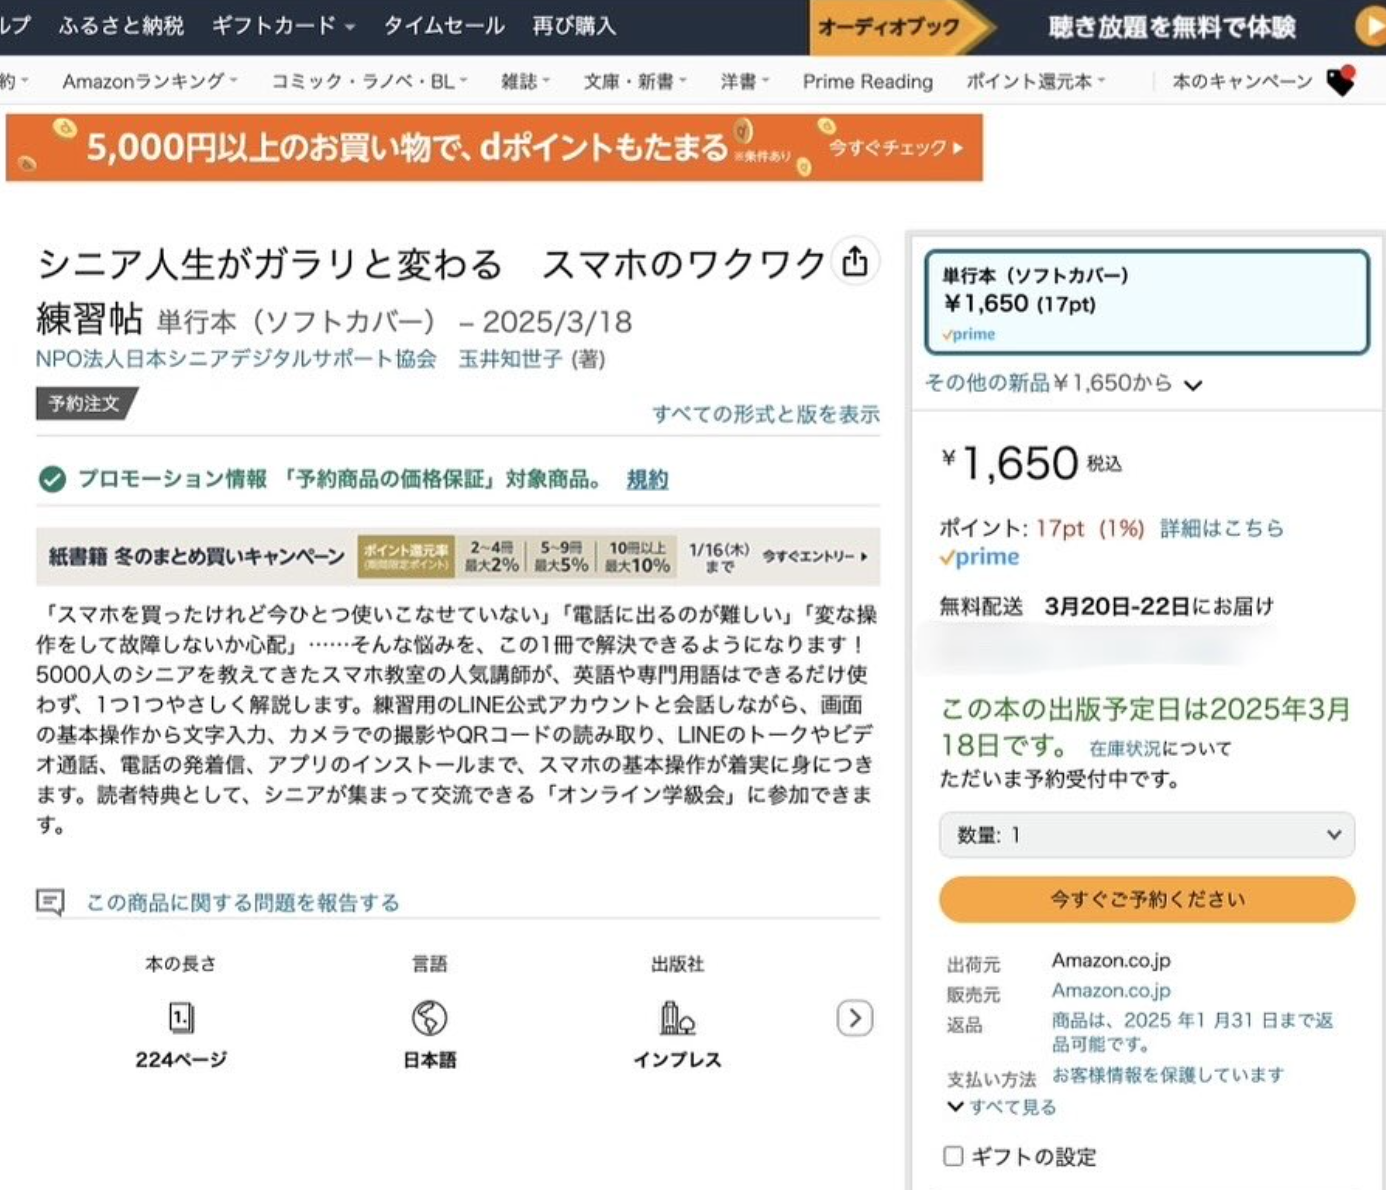1386x1190 pixels.
Task: Open the 雑誌 dropdown menu
Action: [525, 81]
